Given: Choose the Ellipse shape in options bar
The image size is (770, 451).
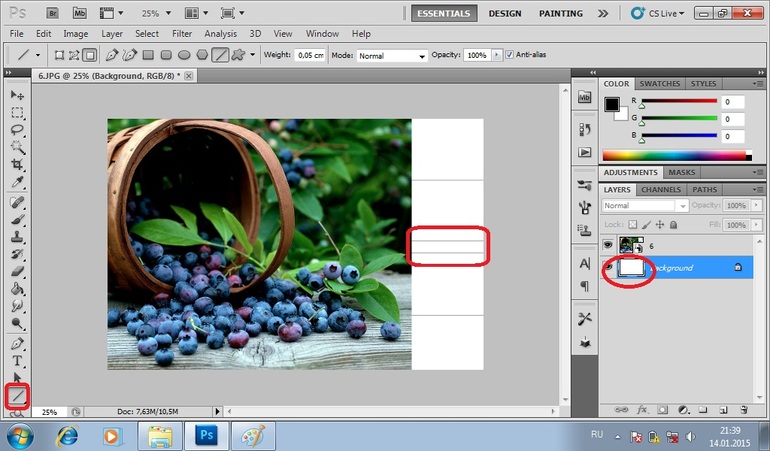Looking at the screenshot, I should click(x=184, y=55).
